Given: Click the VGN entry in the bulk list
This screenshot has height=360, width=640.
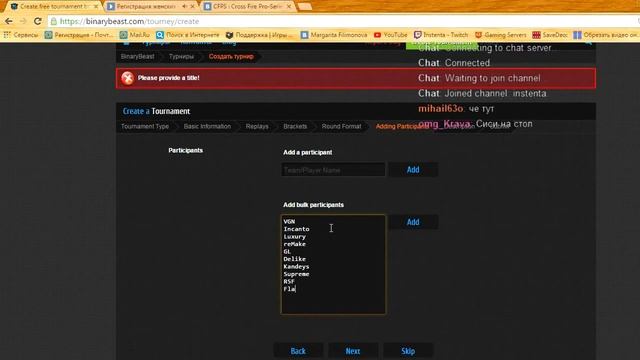Looking at the screenshot, I should pos(289,222).
